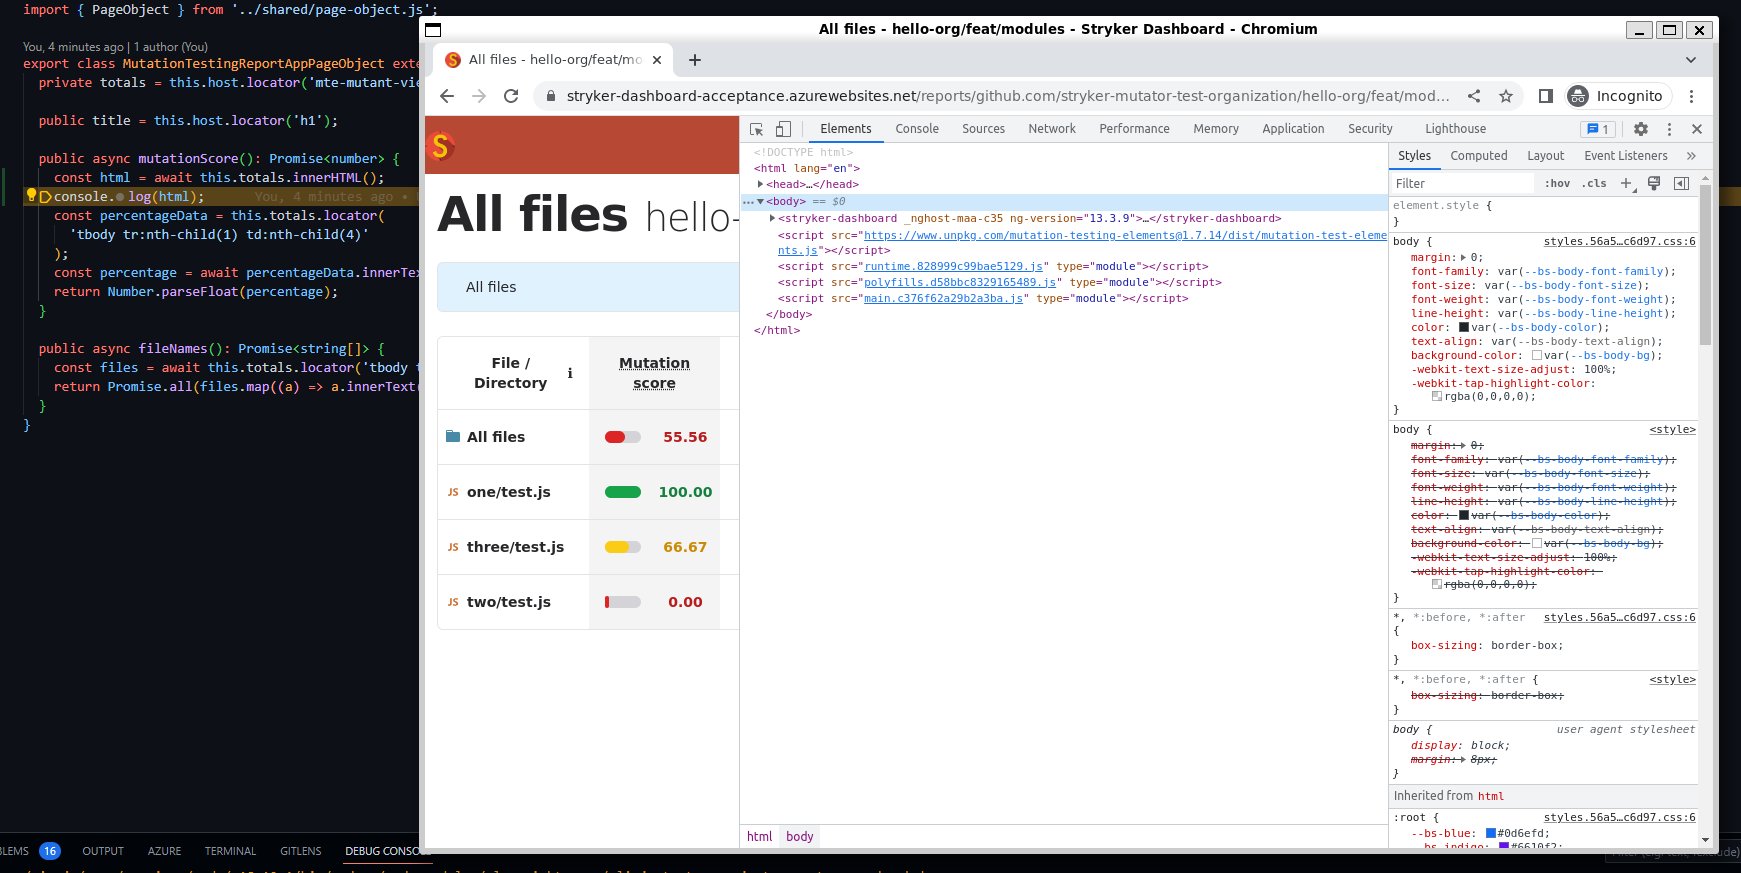Toggle the Chromium side panel icon
1741x873 pixels.
coord(1545,96)
